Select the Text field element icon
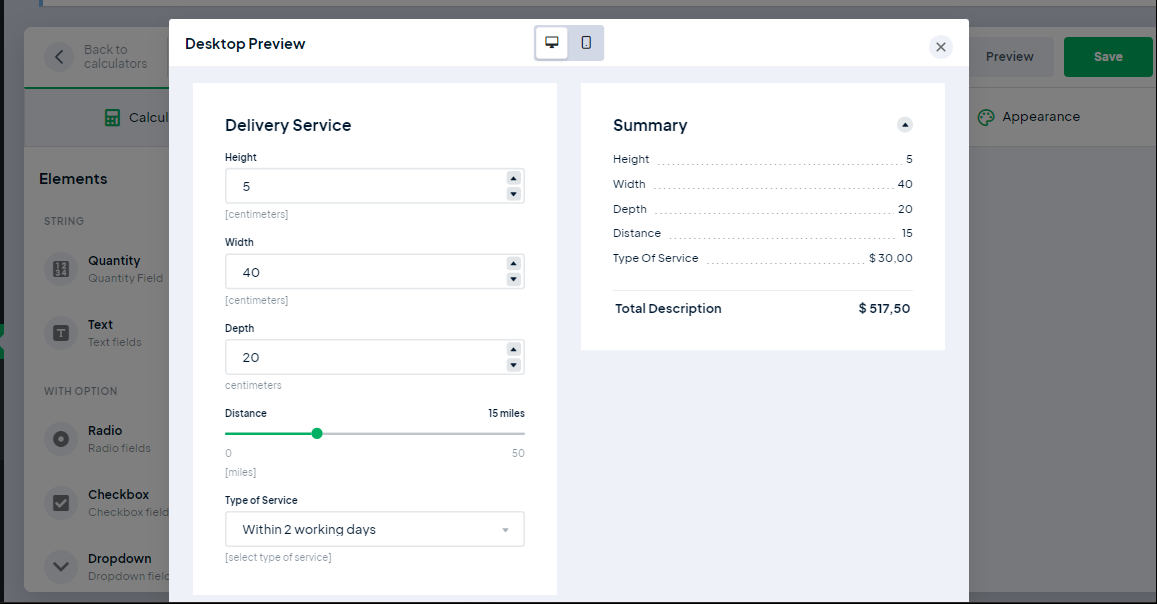 (x=61, y=333)
